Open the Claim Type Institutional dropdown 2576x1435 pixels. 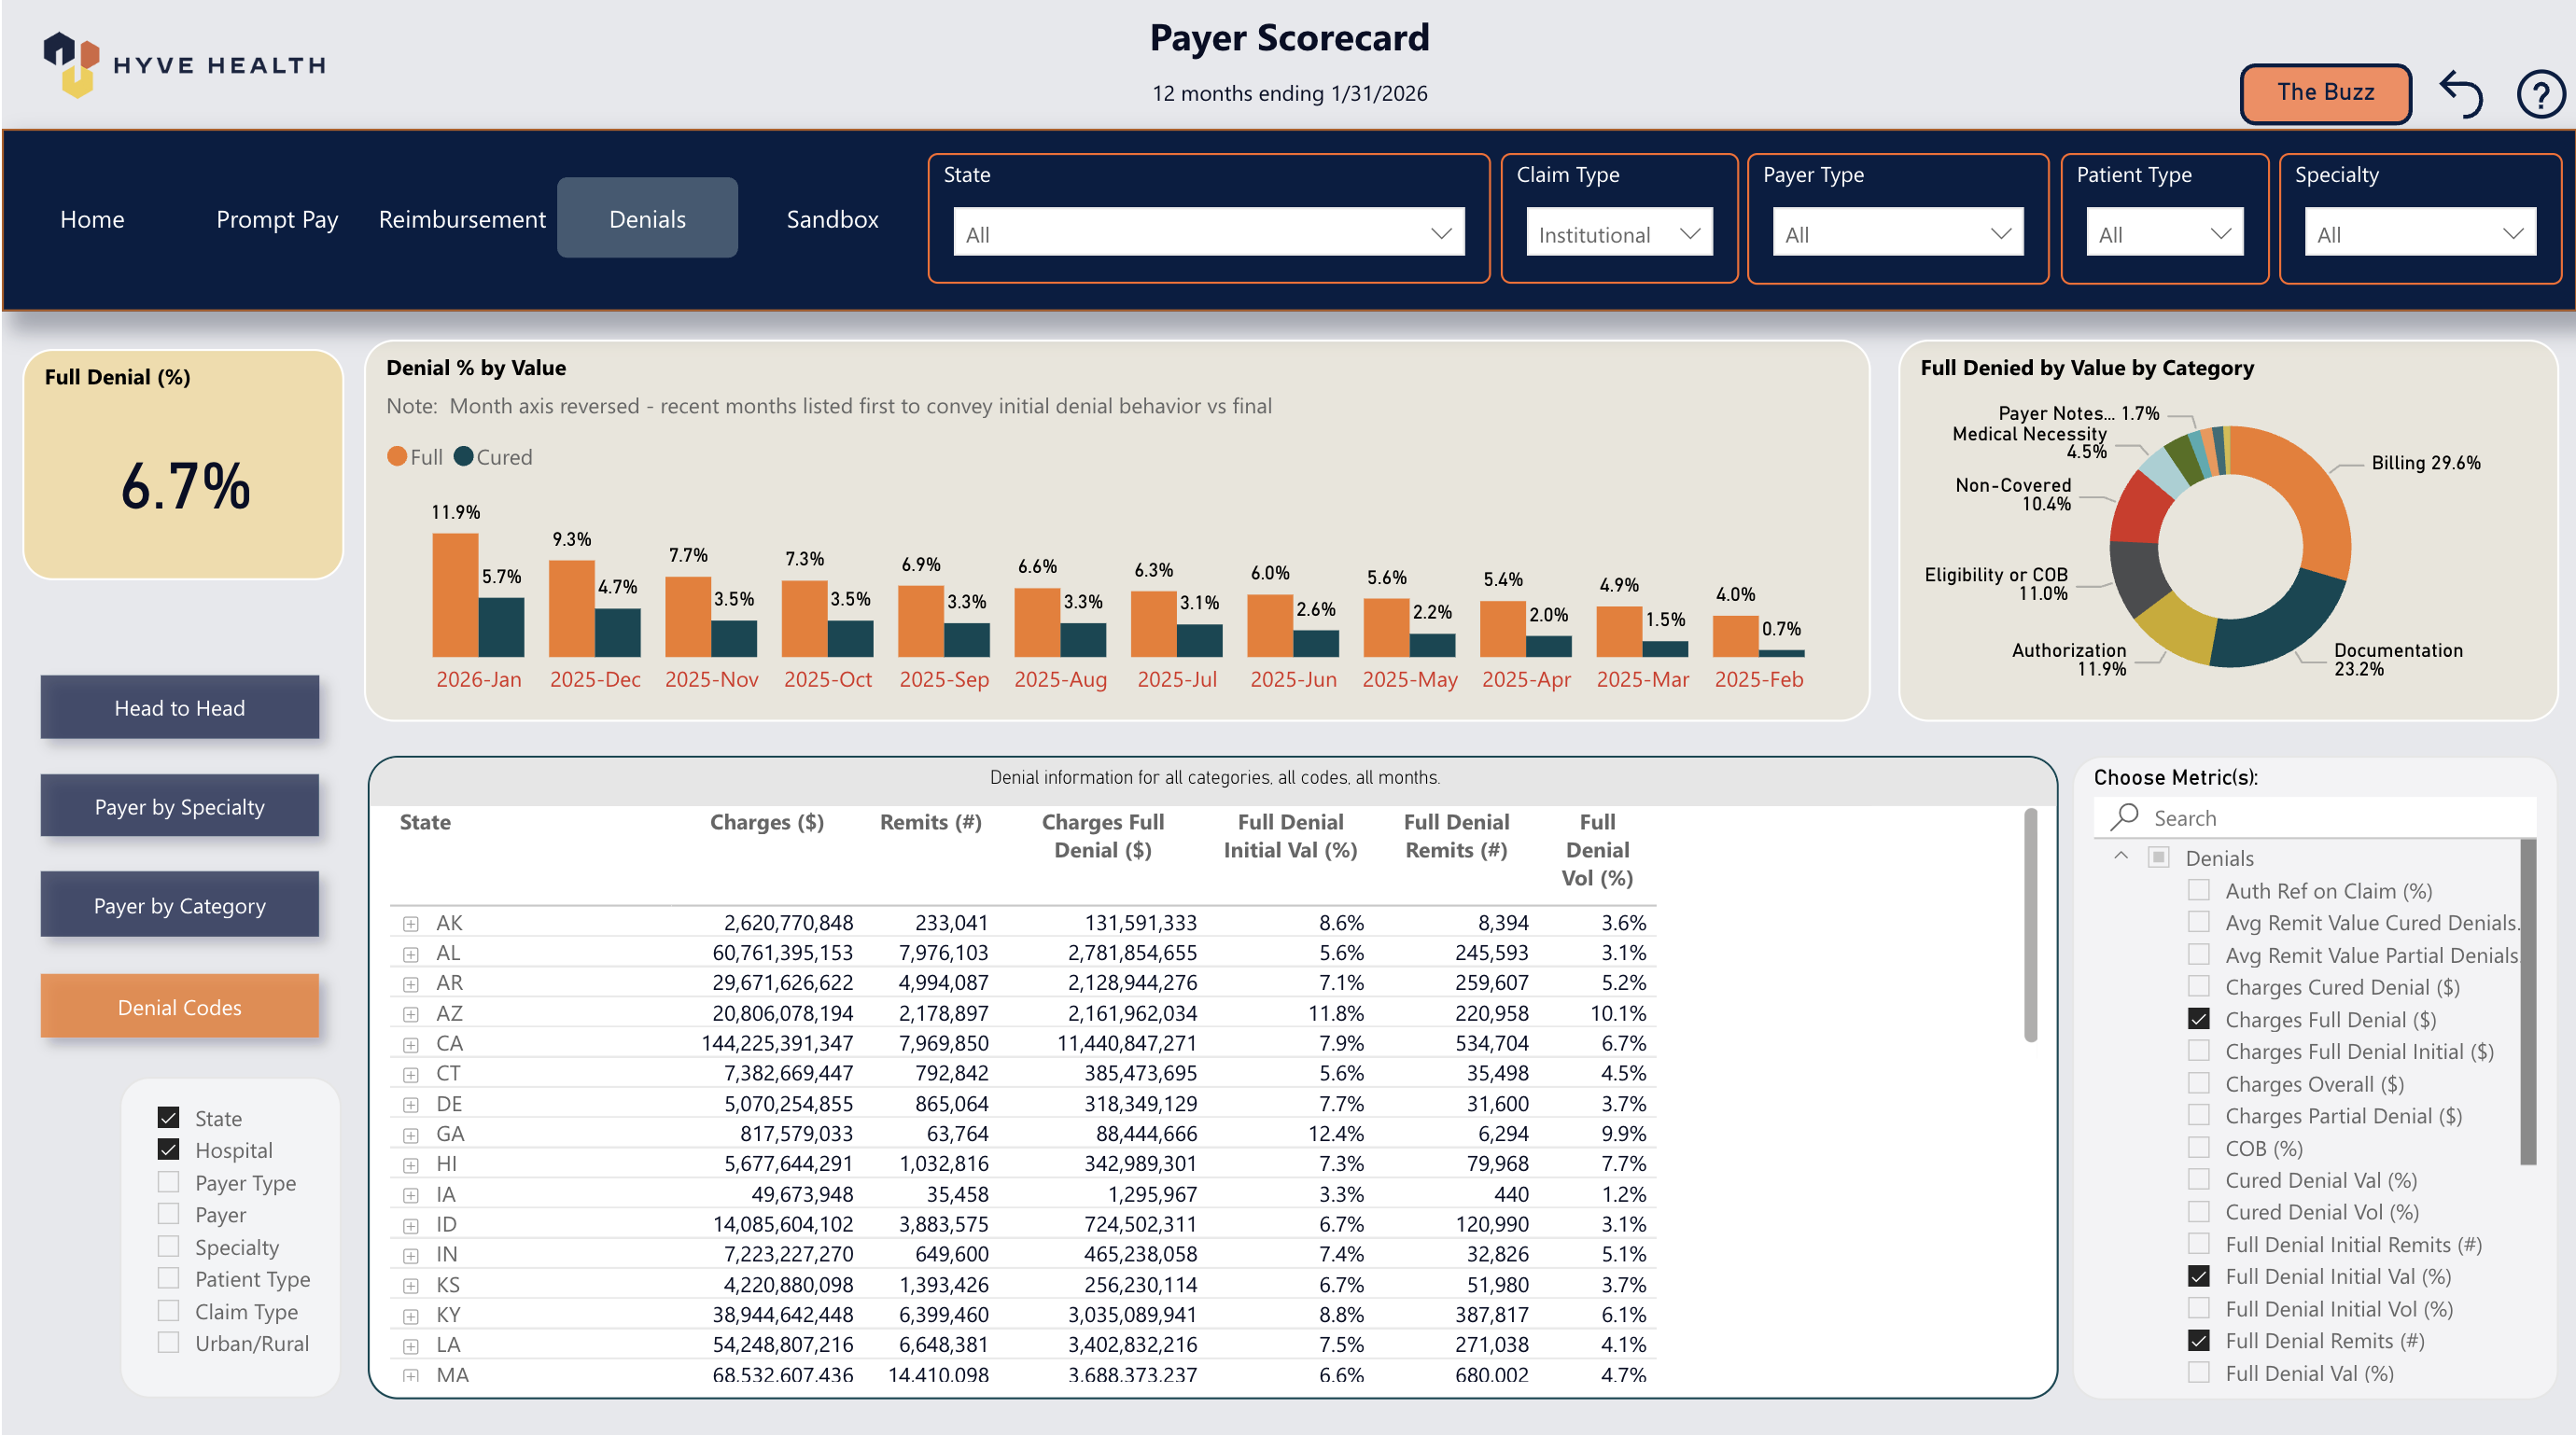pyautogui.click(x=1618, y=233)
